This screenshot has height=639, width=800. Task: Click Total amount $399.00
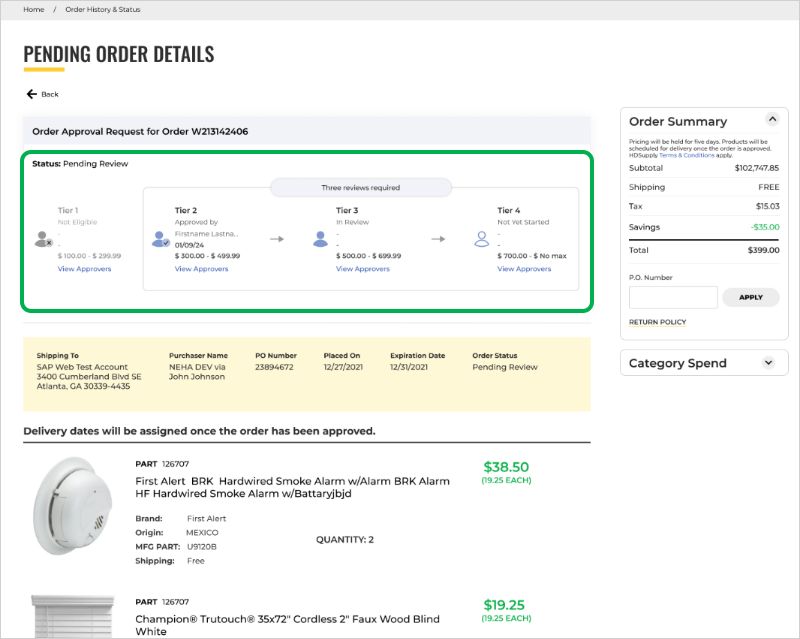tap(763, 250)
